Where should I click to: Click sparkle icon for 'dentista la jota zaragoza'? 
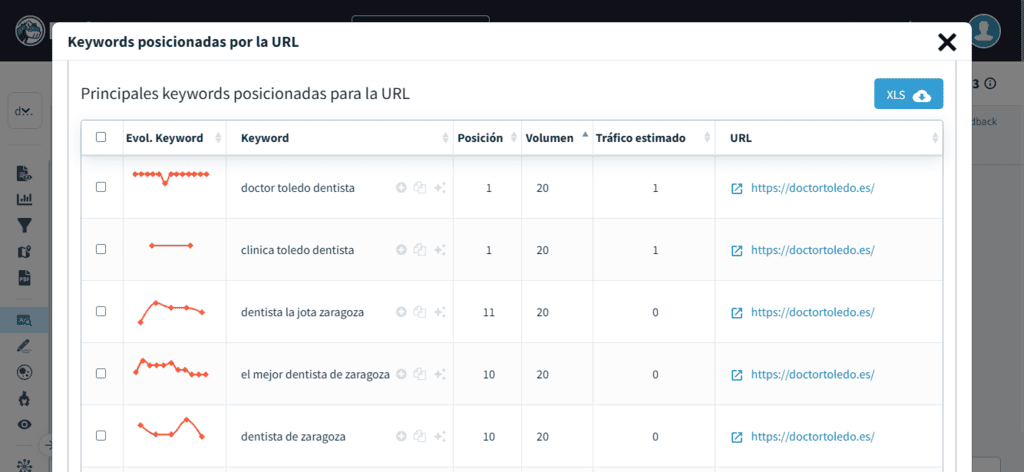click(x=440, y=313)
